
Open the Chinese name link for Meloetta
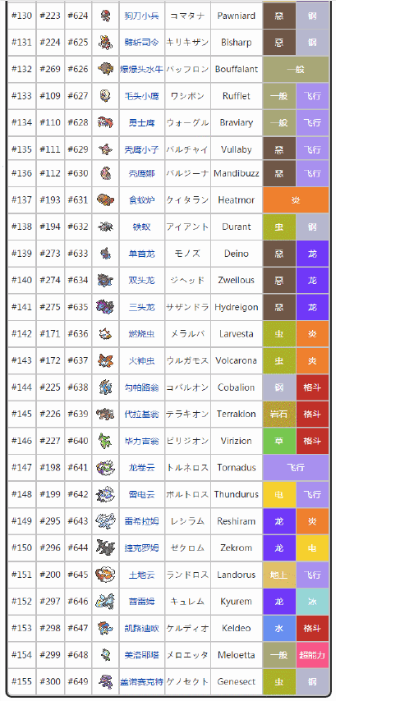[x=142, y=655]
